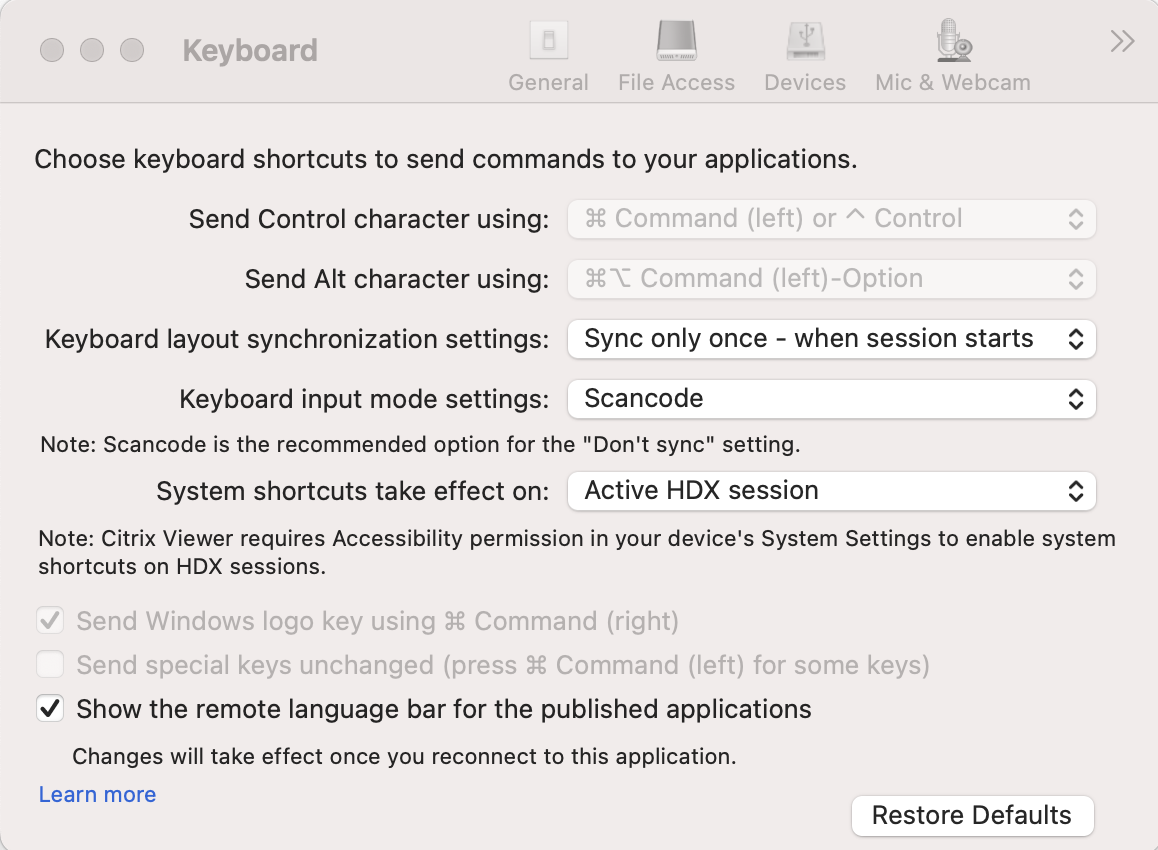
Task: Open the Mic & Webcam icon
Action: tap(952, 42)
